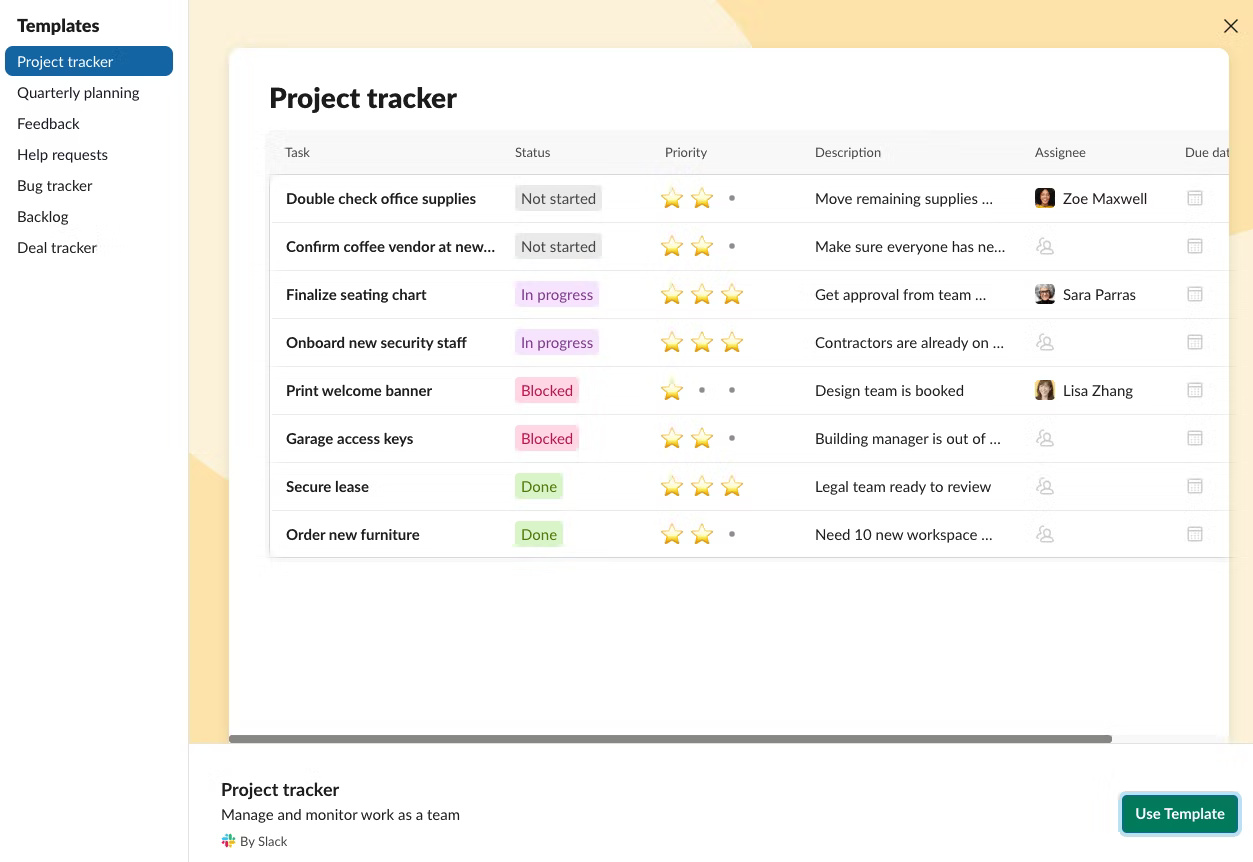Viewport: 1253px width, 862px height.
Task: Click Zoe Maxwell's avatar
Action: coord(1044,198)
